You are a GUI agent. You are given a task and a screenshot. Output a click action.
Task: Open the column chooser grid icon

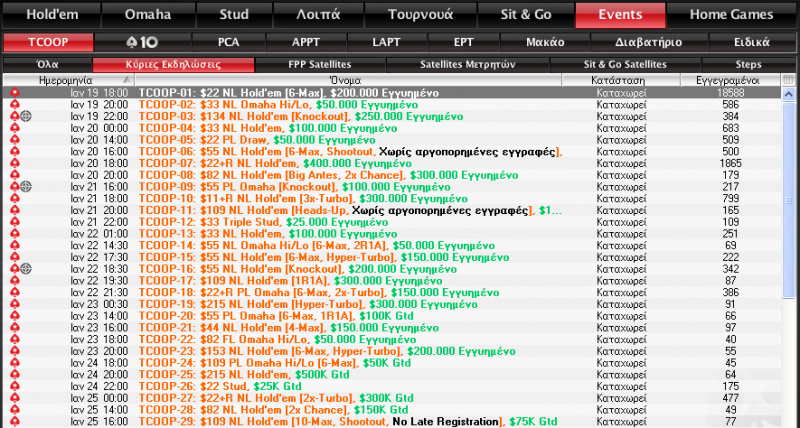[788, 80]
